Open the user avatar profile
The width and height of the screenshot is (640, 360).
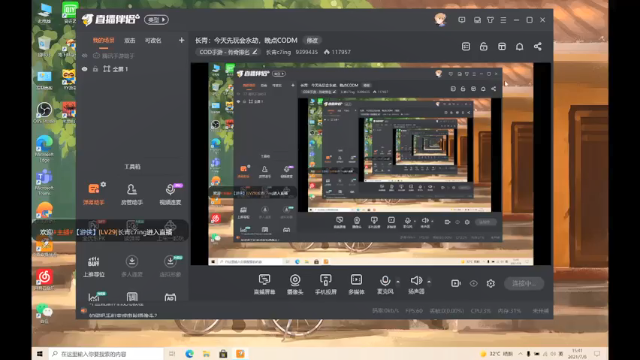[x=440, y=19]
